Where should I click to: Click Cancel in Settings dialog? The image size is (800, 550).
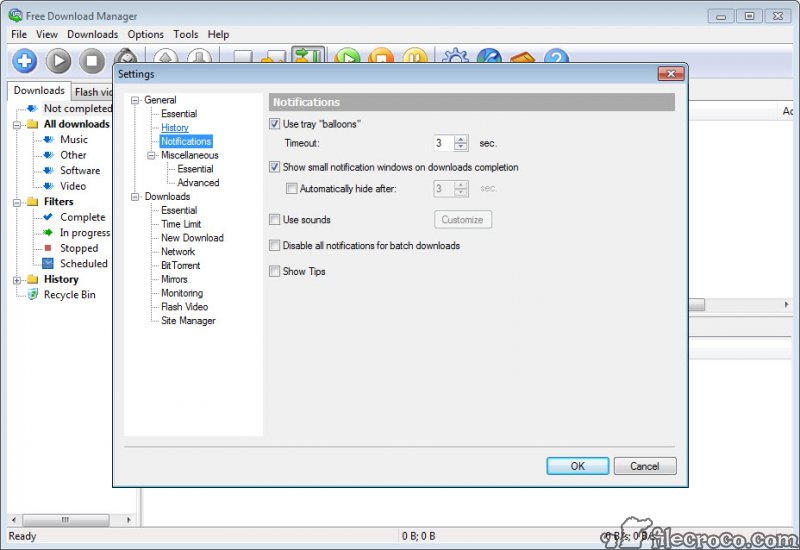pos(645,466)
